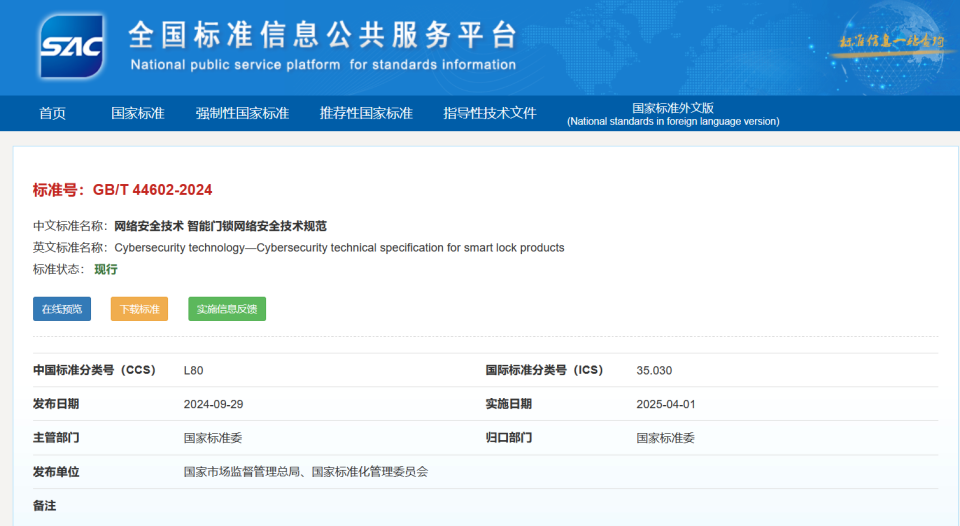This screenshot has width=960, height=526.
Task: Click the release date 2024-09-29
Action: click(213, 404)
